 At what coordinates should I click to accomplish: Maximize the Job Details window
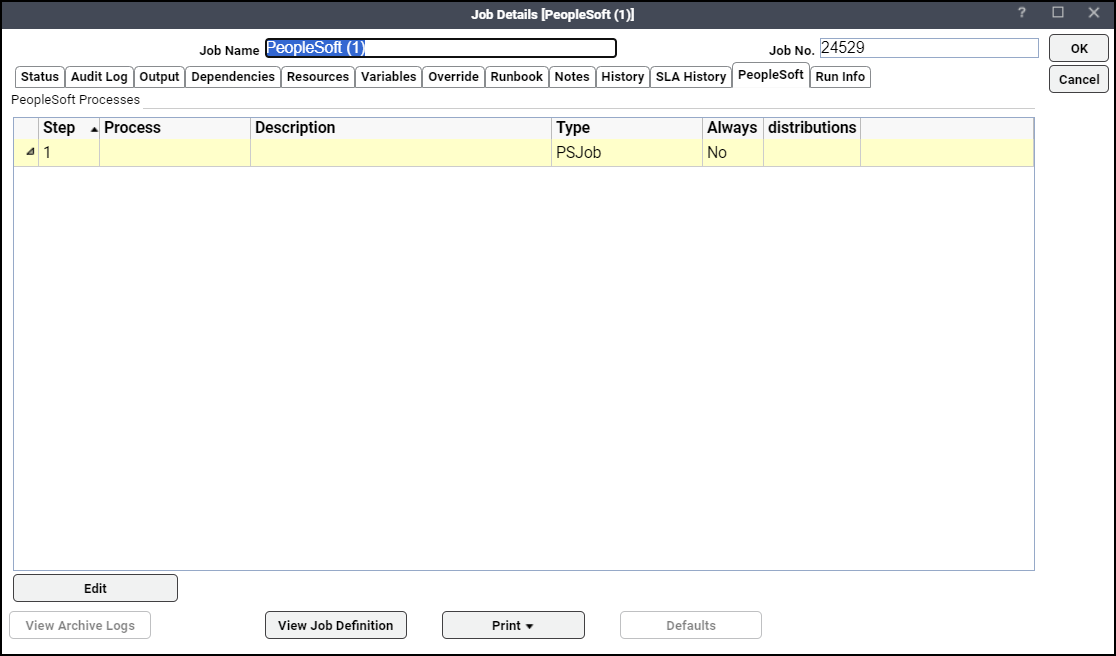pos(1058,13)
